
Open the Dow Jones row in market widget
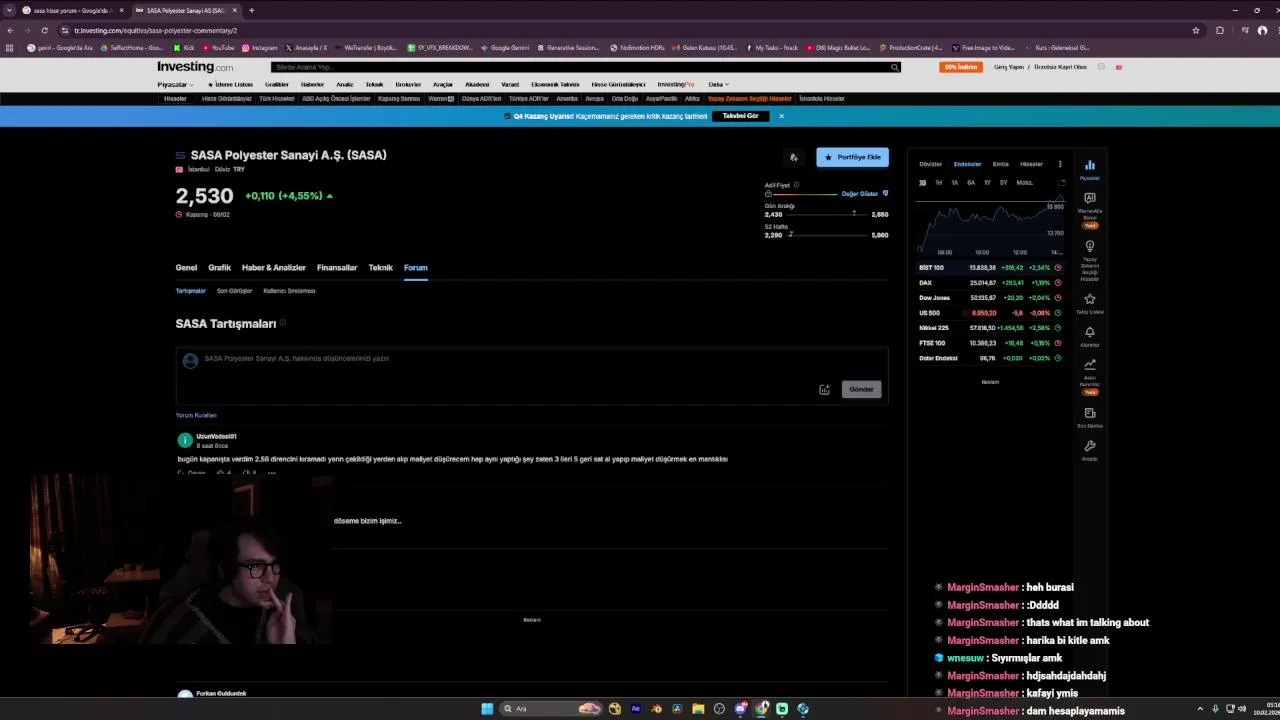point(990,298)
